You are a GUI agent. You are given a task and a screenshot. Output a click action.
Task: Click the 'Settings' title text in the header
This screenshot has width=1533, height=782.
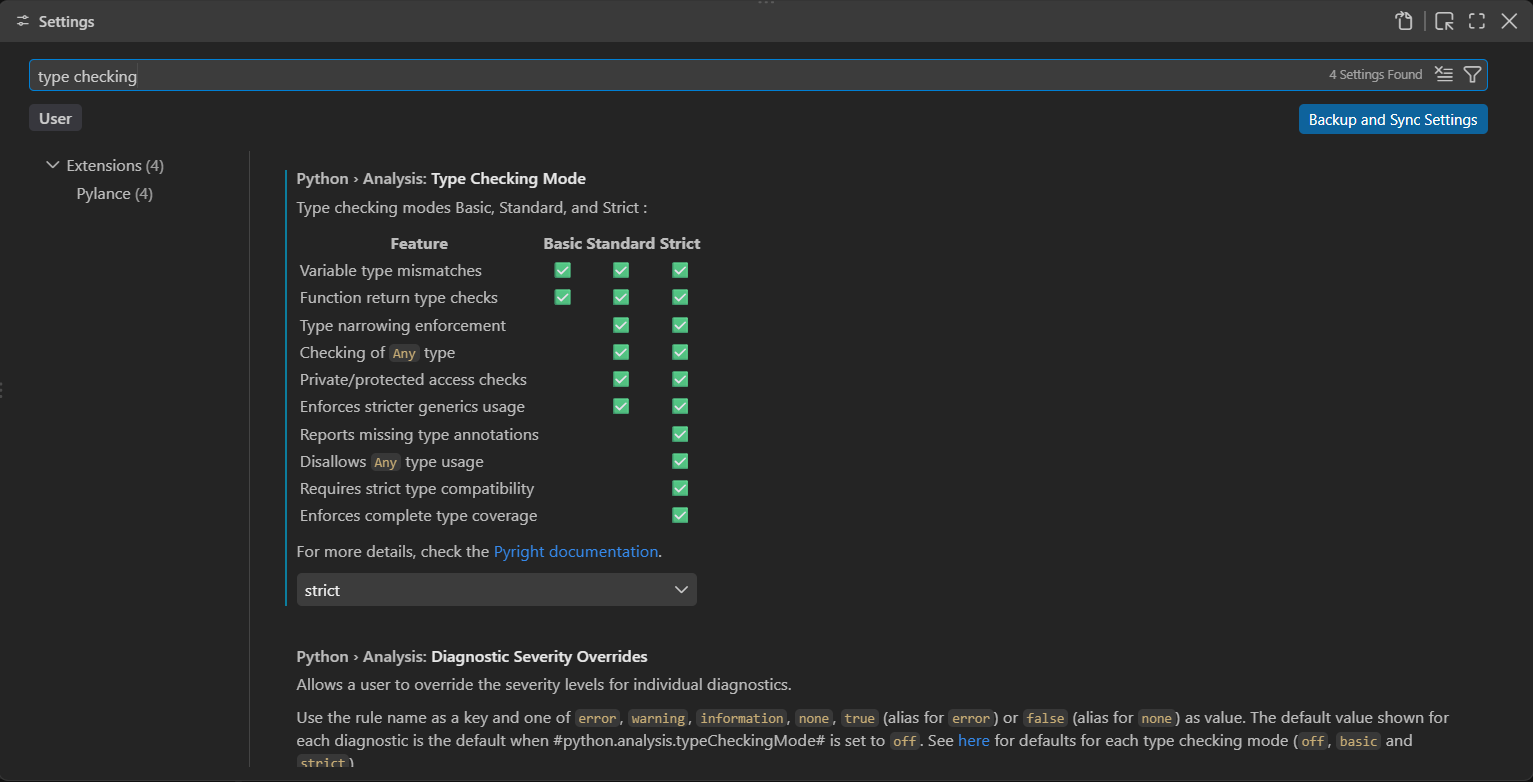(67, 21)
